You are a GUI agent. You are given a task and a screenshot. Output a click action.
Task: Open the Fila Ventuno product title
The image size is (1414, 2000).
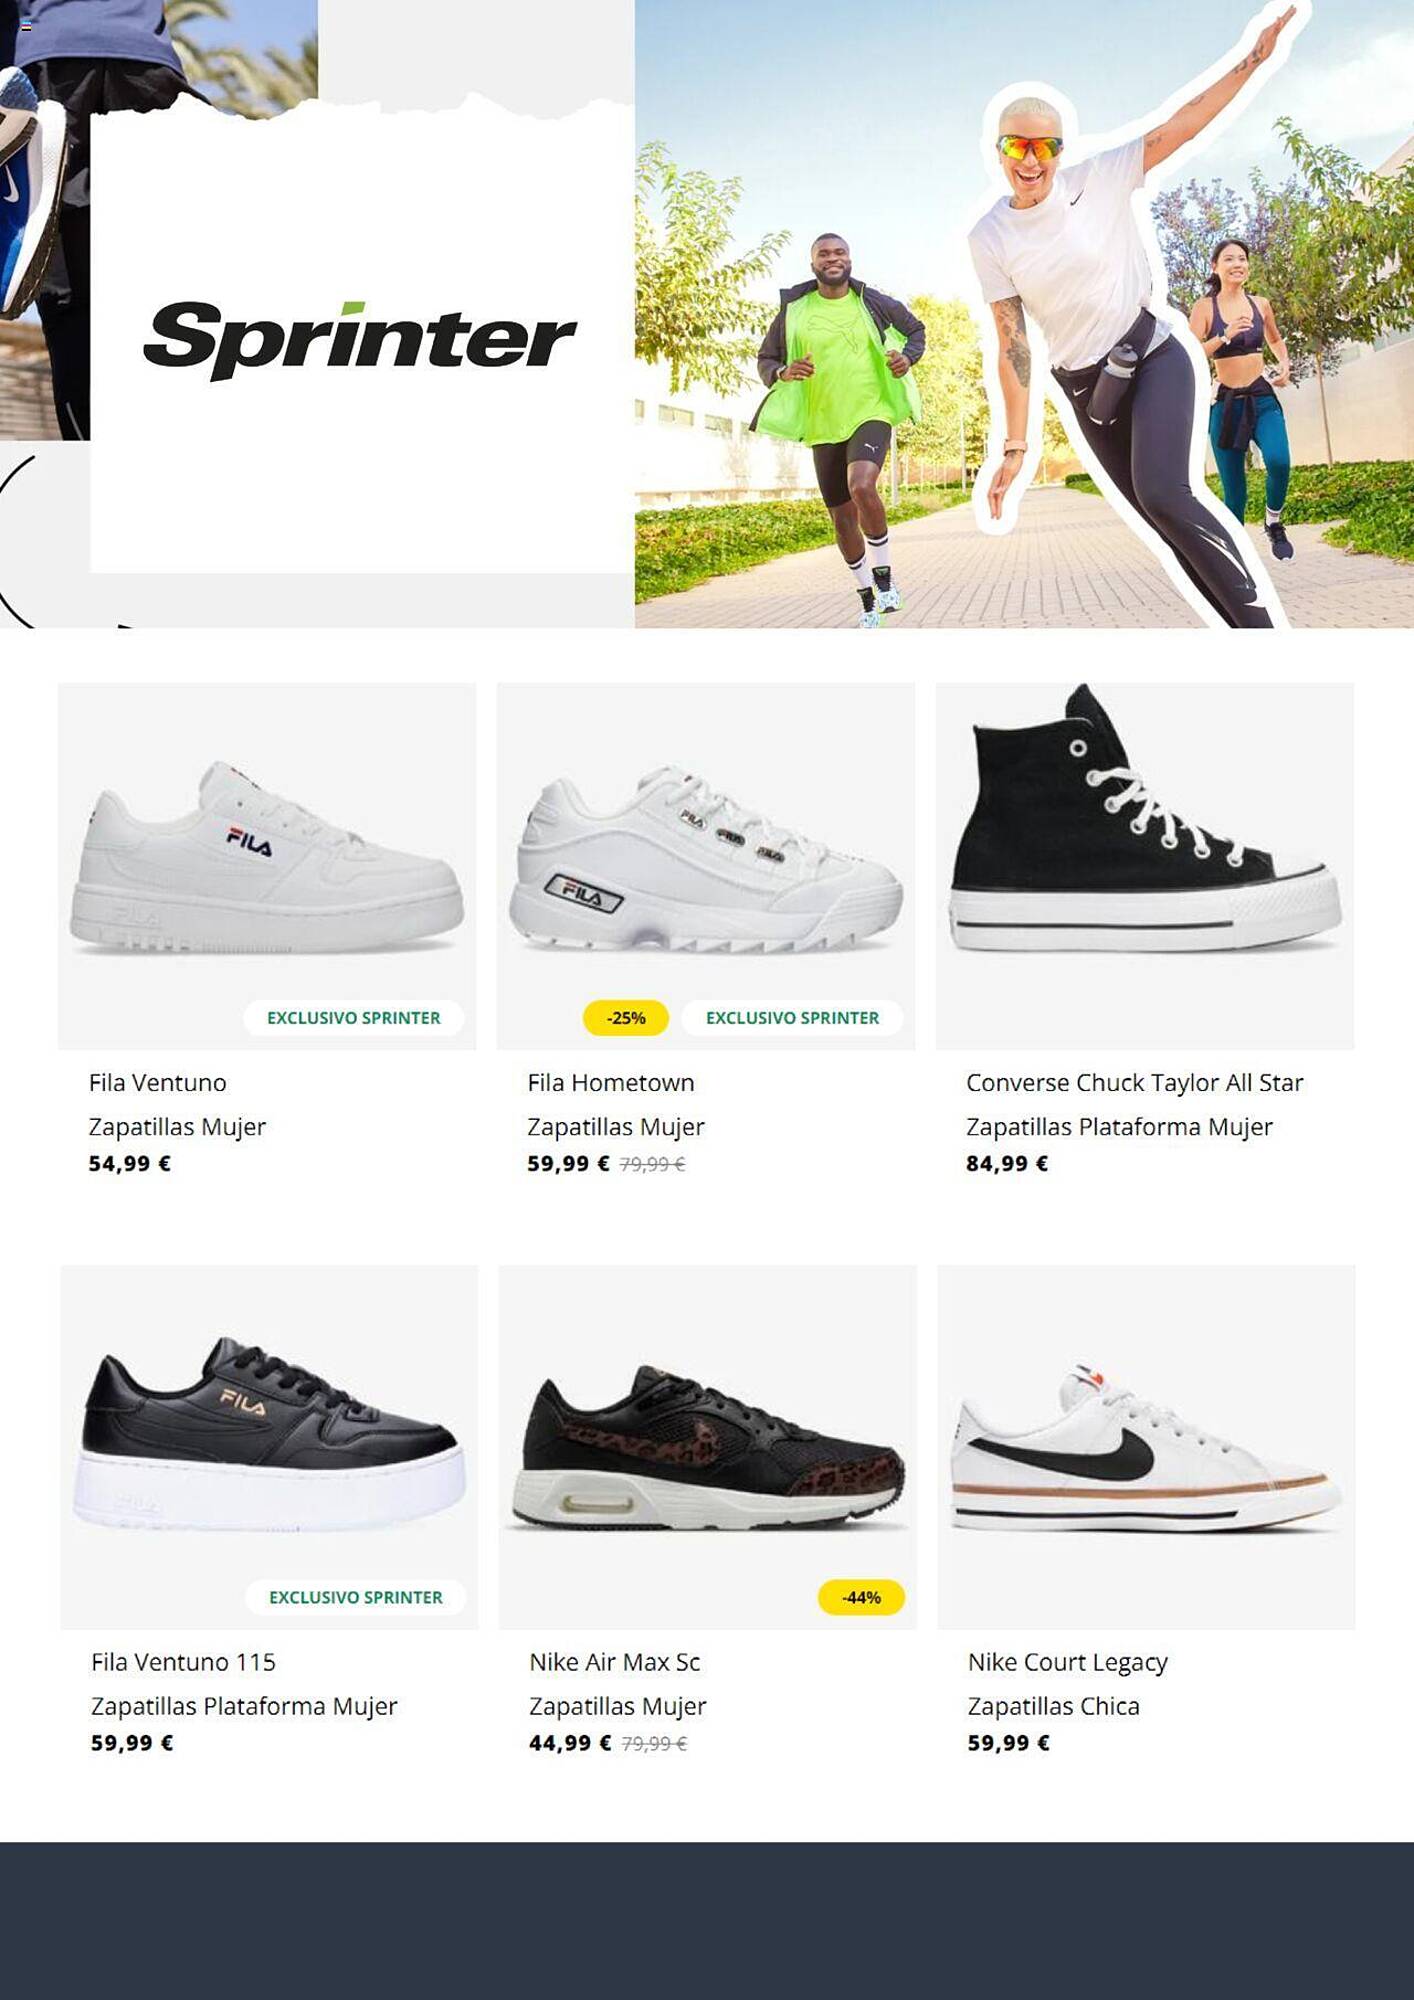[158, 1083]
